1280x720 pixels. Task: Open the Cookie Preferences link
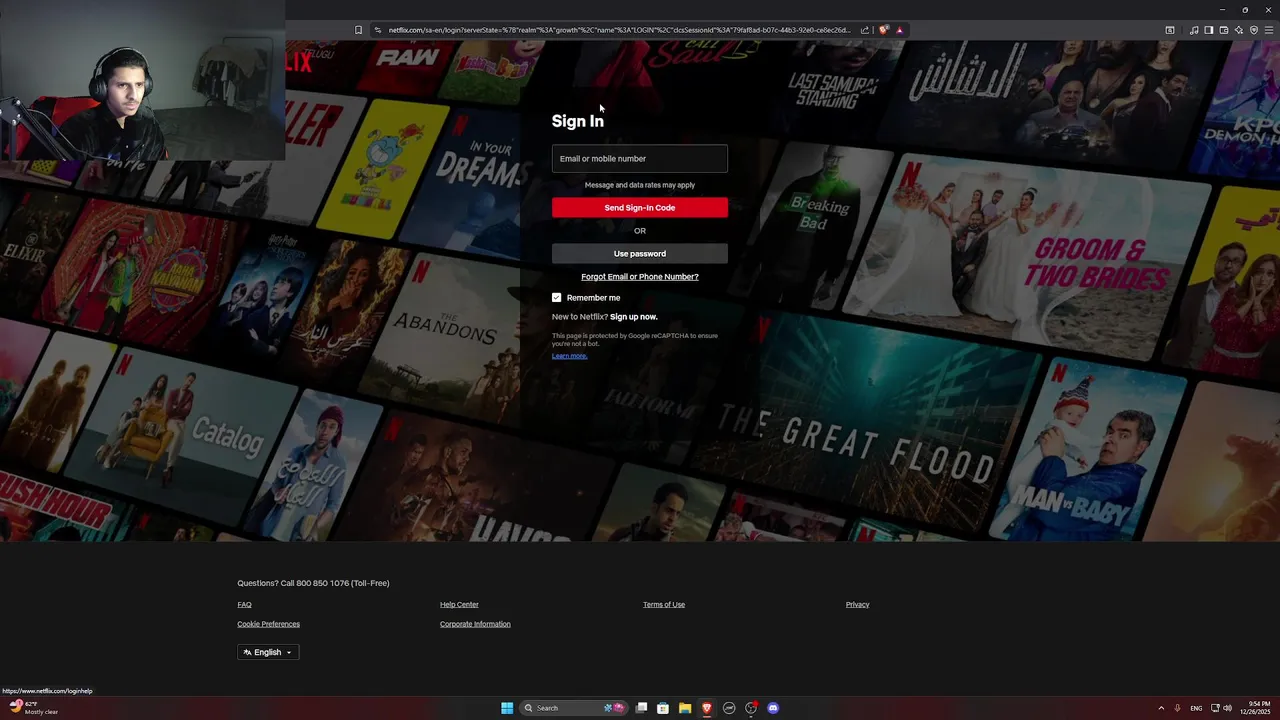268,624
